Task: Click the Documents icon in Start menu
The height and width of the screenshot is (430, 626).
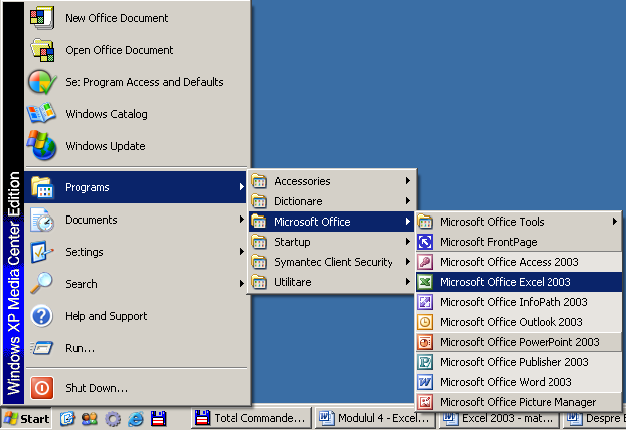Action: (x=42, y=220)
